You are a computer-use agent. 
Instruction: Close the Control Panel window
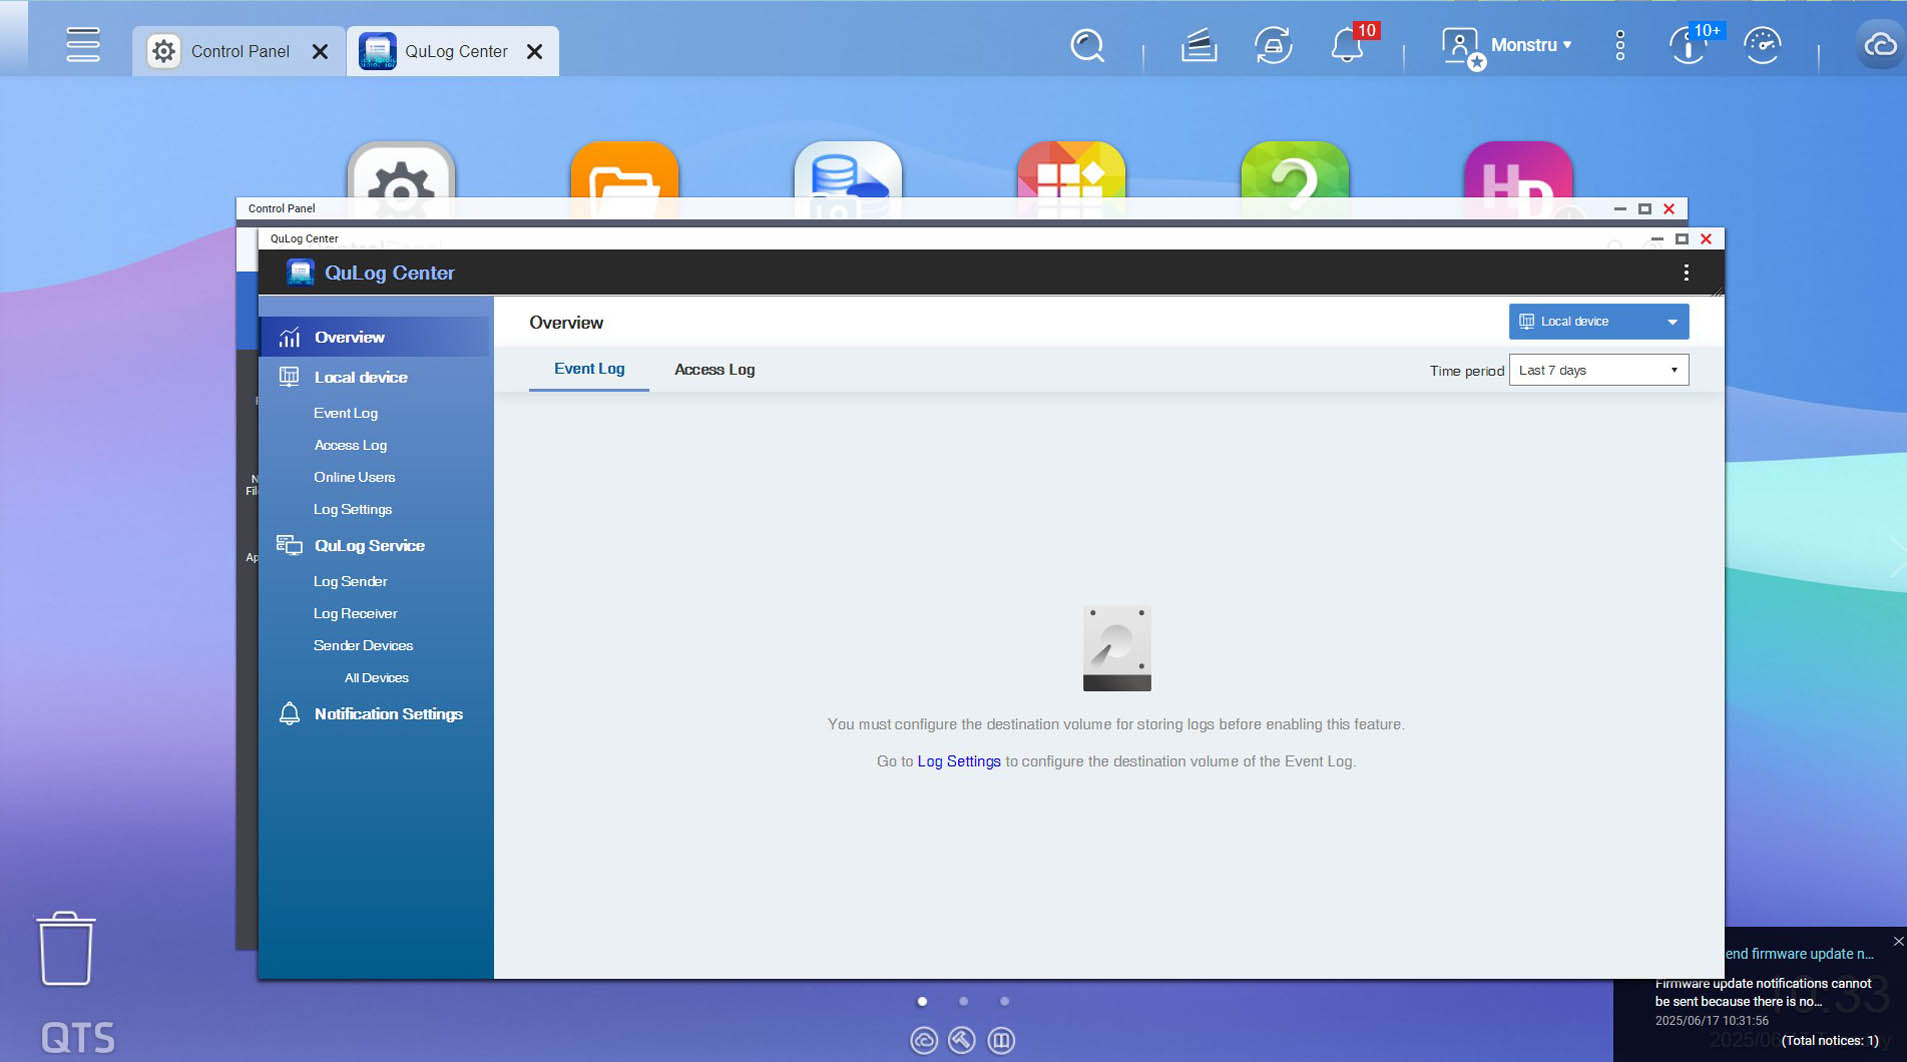click(x=1669, y=209)
